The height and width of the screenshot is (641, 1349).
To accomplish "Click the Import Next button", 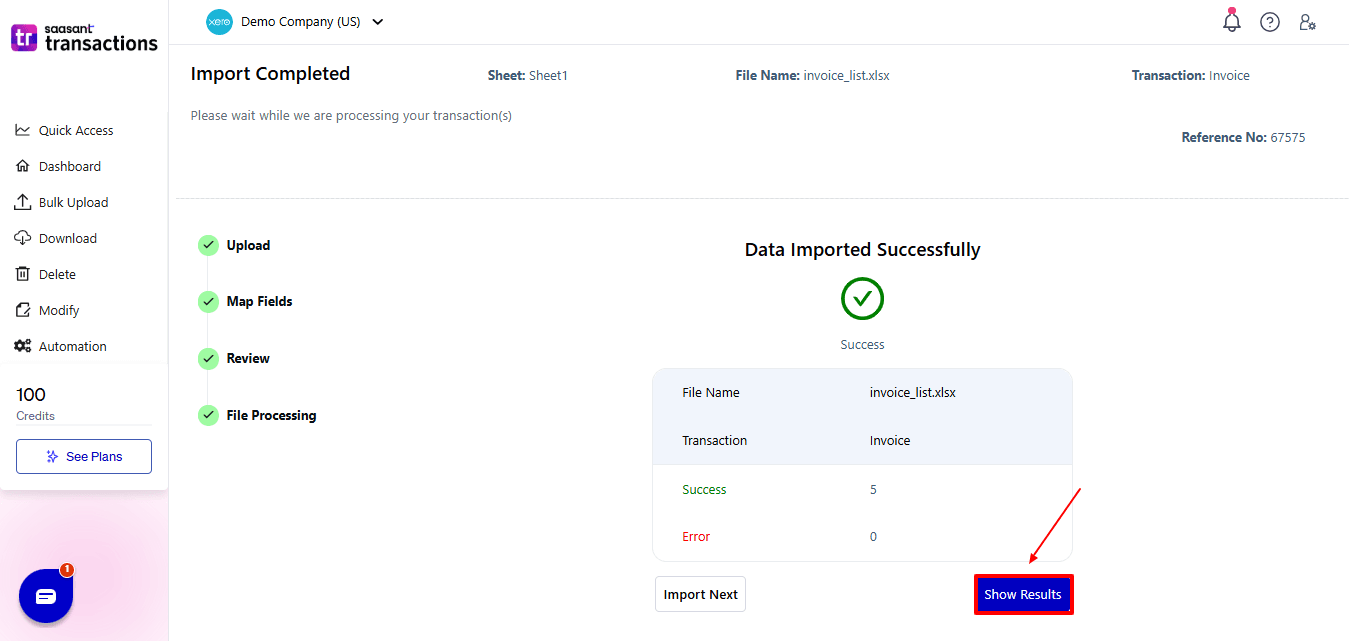I will pos(700,594).
